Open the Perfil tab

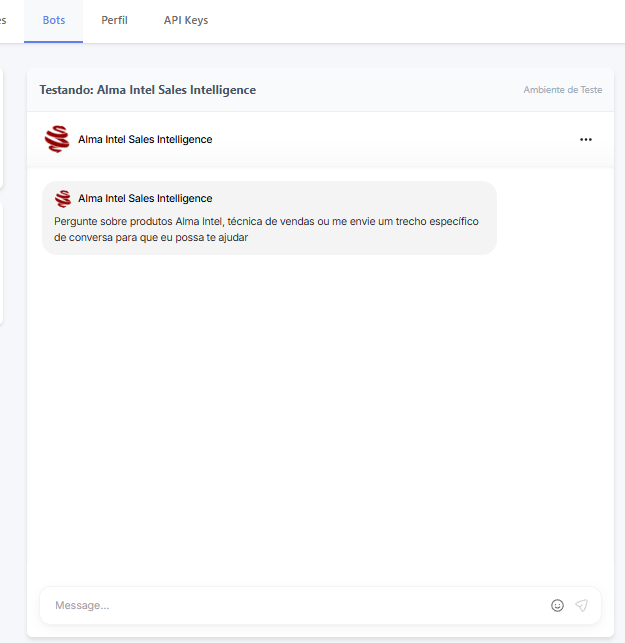tap(114, 21)
